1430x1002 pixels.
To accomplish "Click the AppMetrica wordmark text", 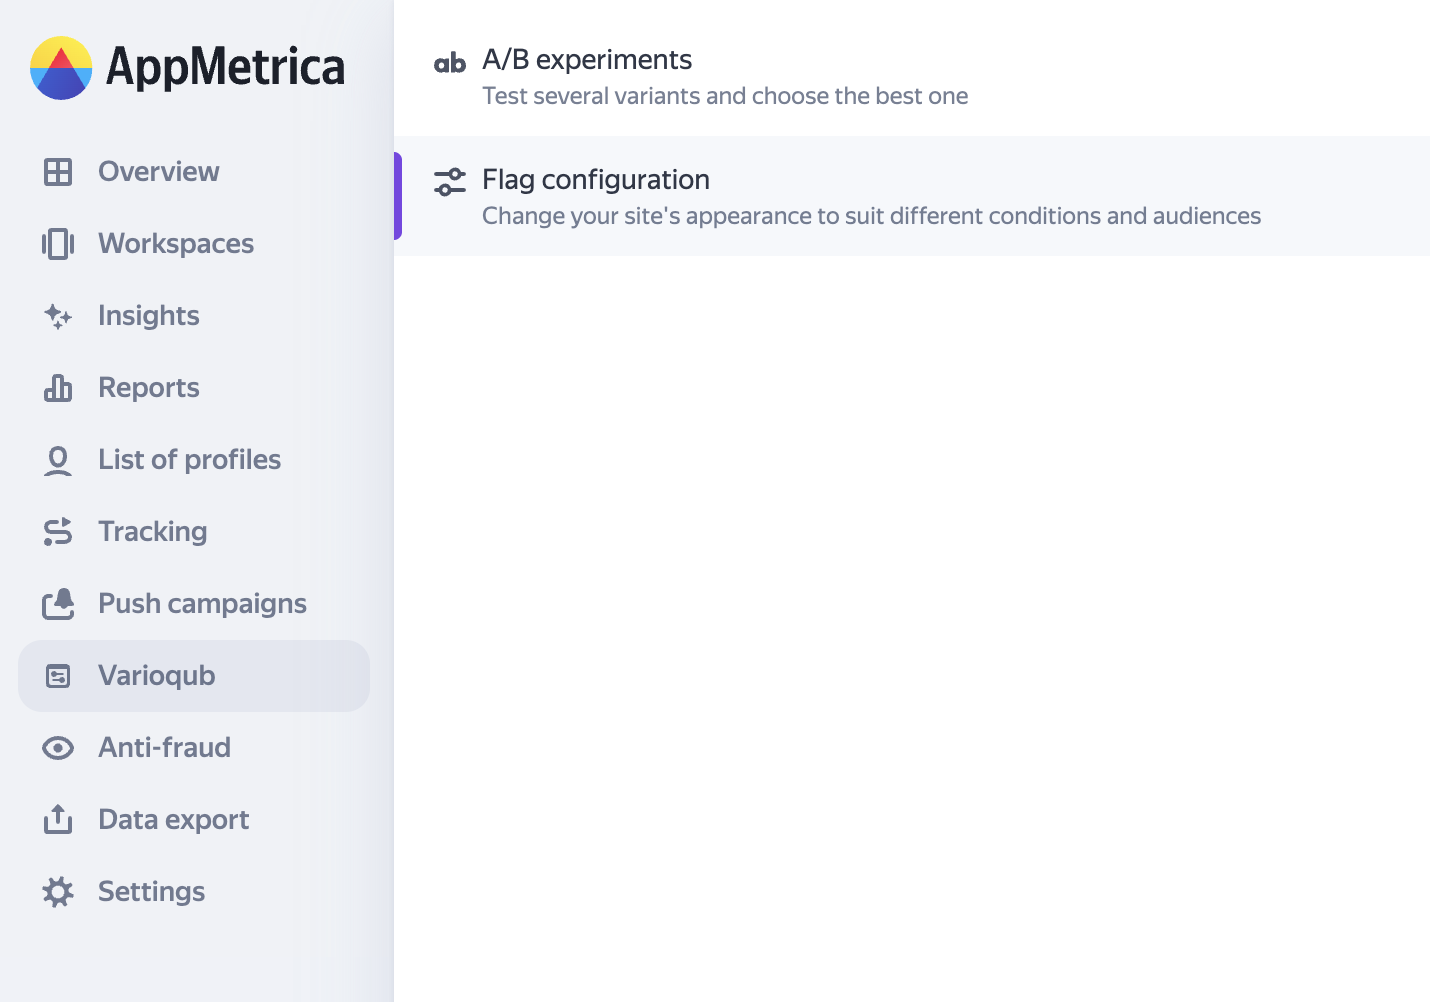I will 225,68.
